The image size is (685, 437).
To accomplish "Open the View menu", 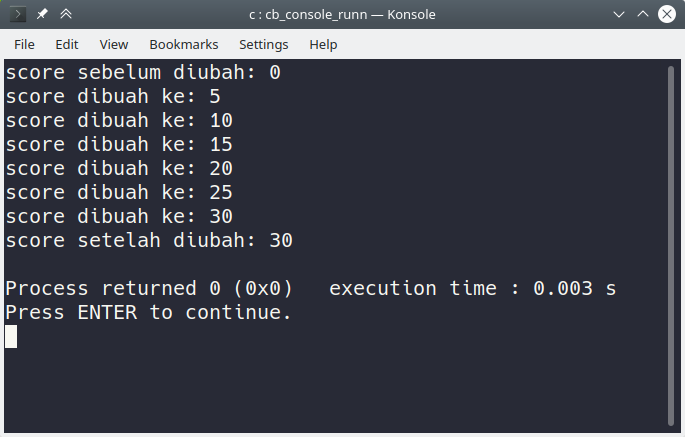I will 114,45.
